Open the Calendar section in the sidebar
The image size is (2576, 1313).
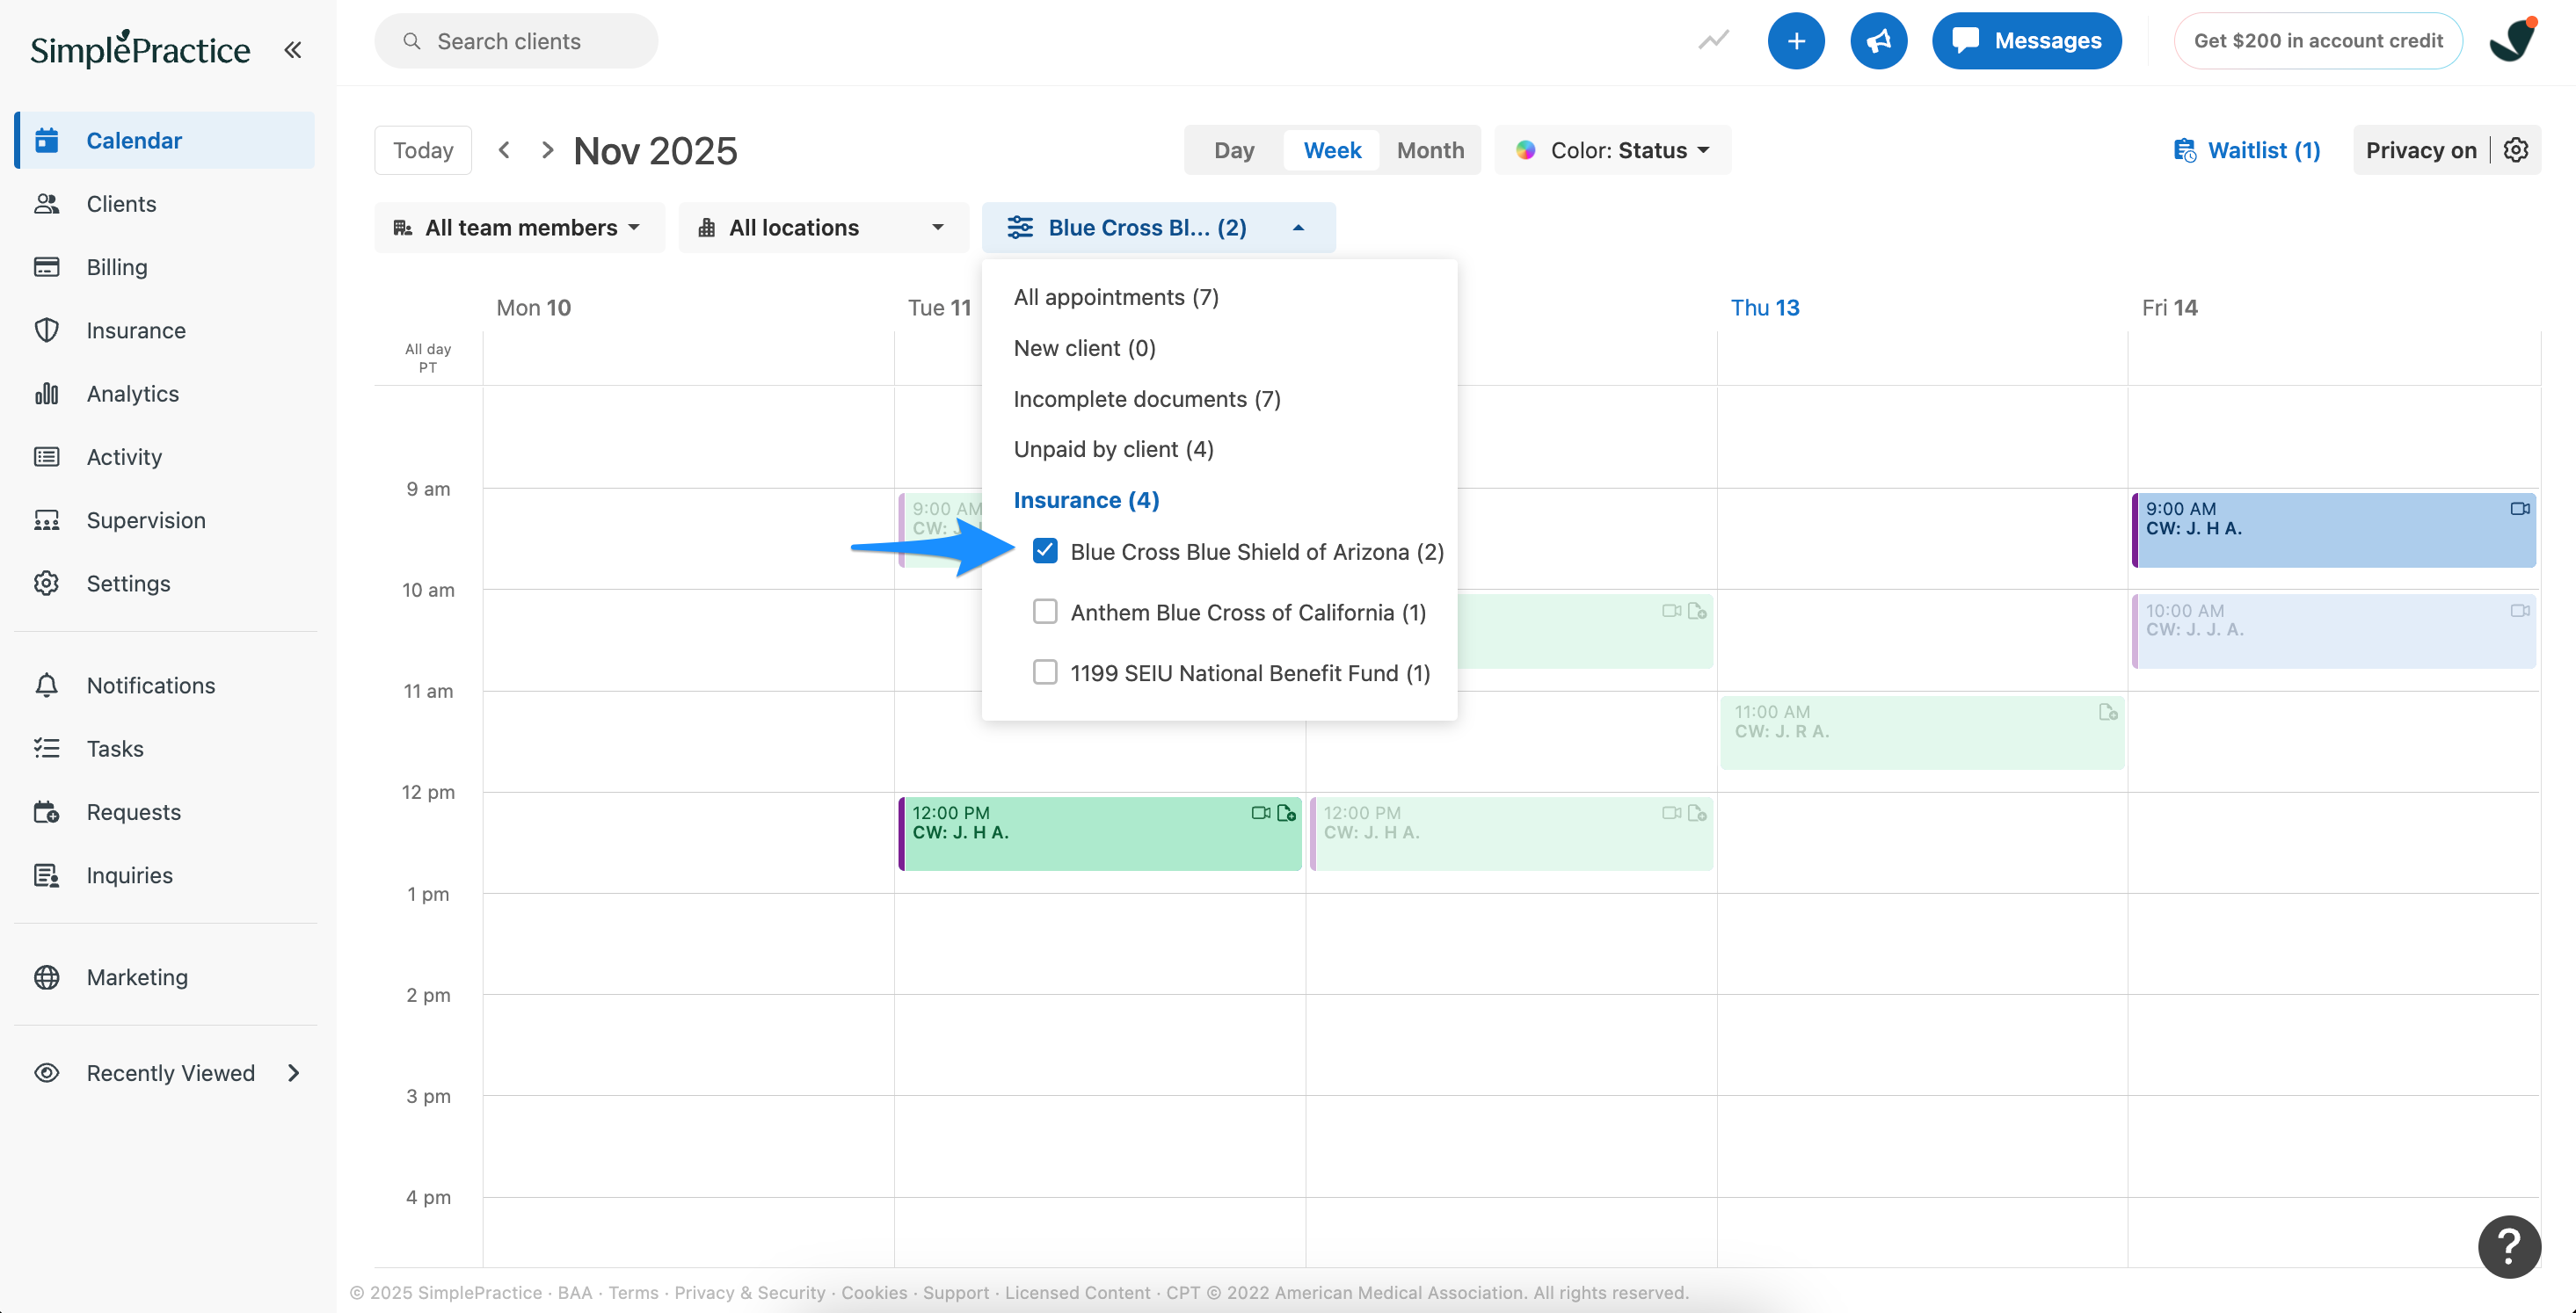click(165, 140)
